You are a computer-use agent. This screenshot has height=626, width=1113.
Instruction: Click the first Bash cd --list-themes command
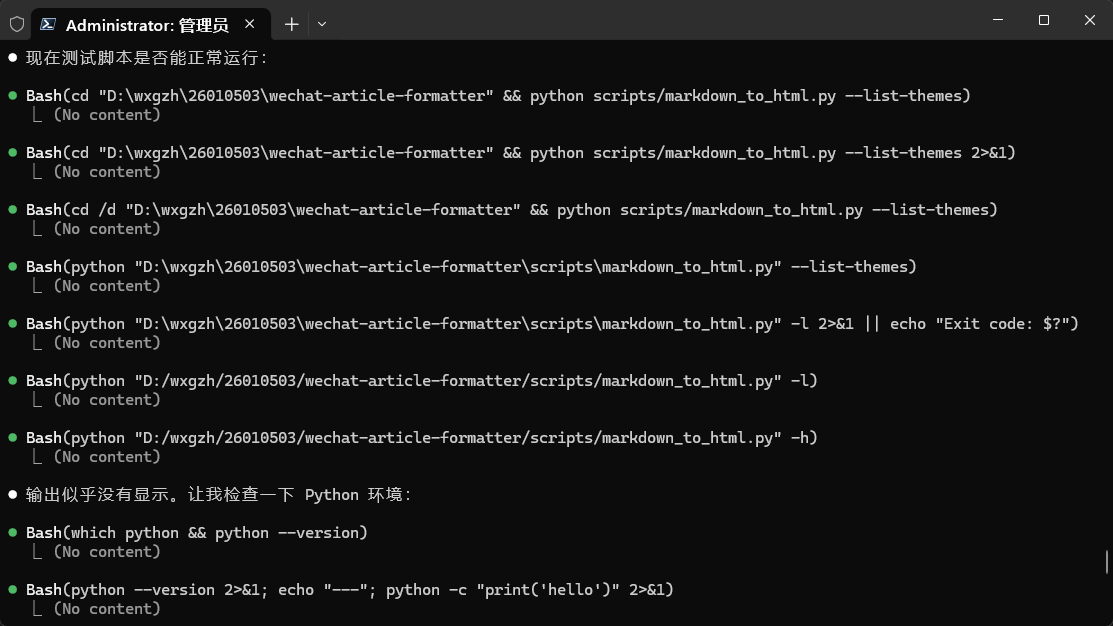pos(498,96)
